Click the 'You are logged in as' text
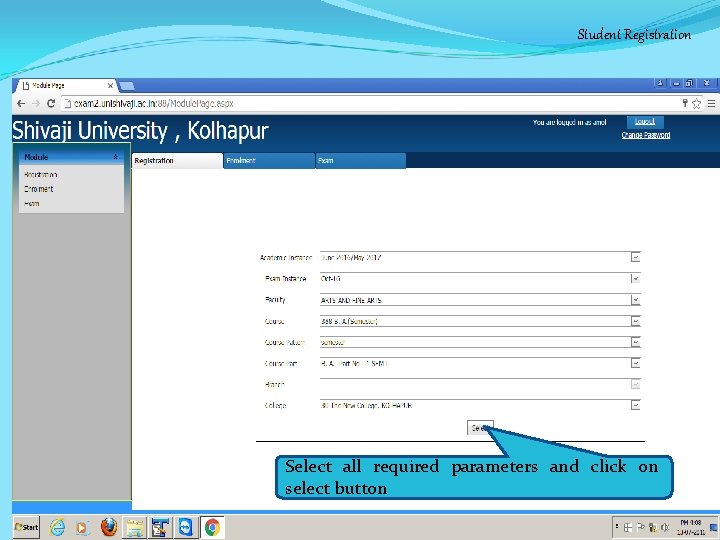The image size is (720, 540). point(569,123)
